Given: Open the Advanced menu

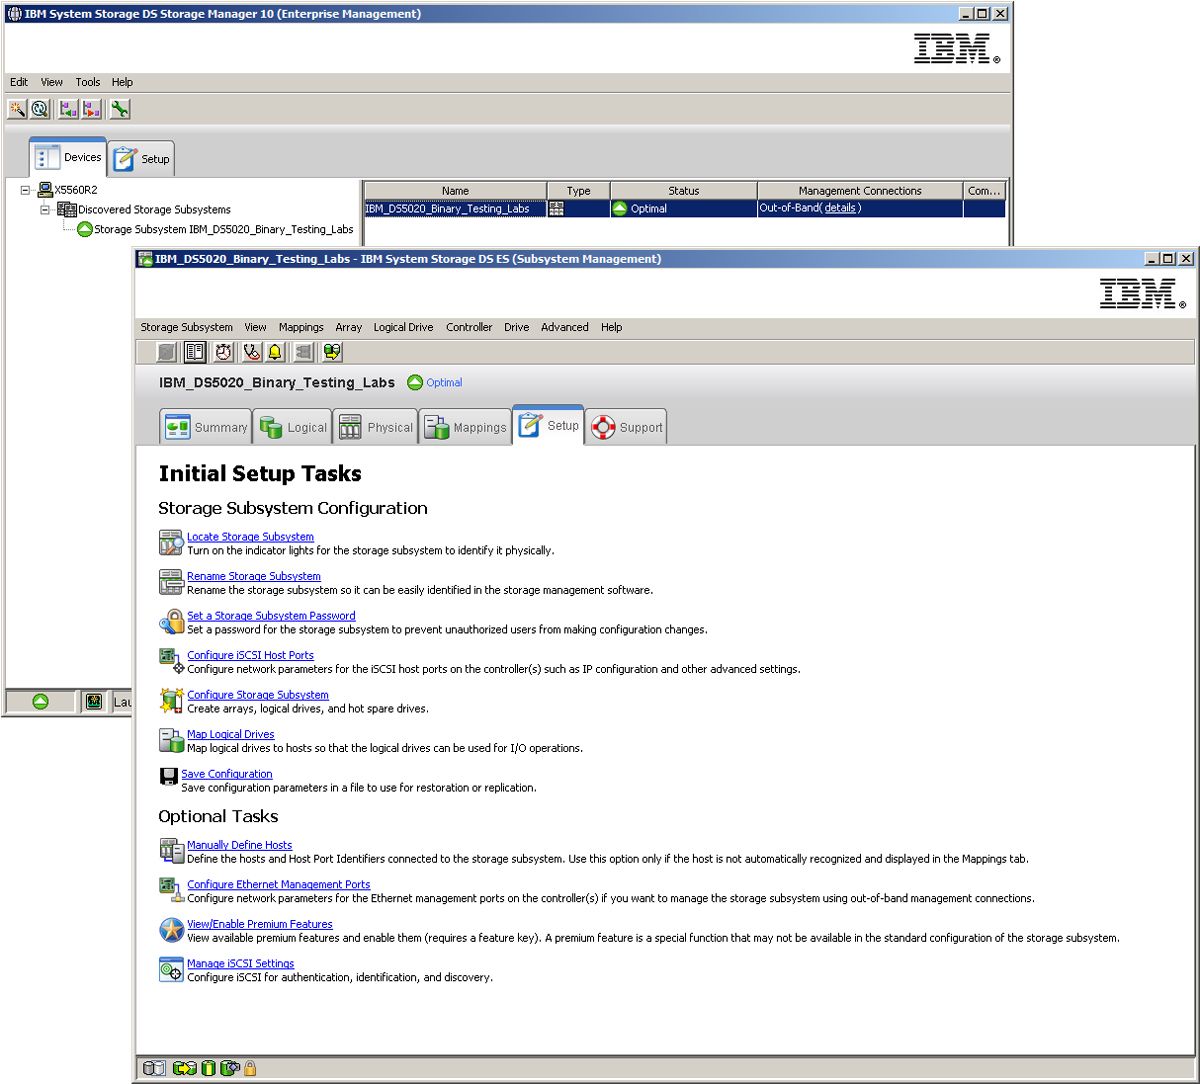Looking at the screenshot, I should 565,327.
